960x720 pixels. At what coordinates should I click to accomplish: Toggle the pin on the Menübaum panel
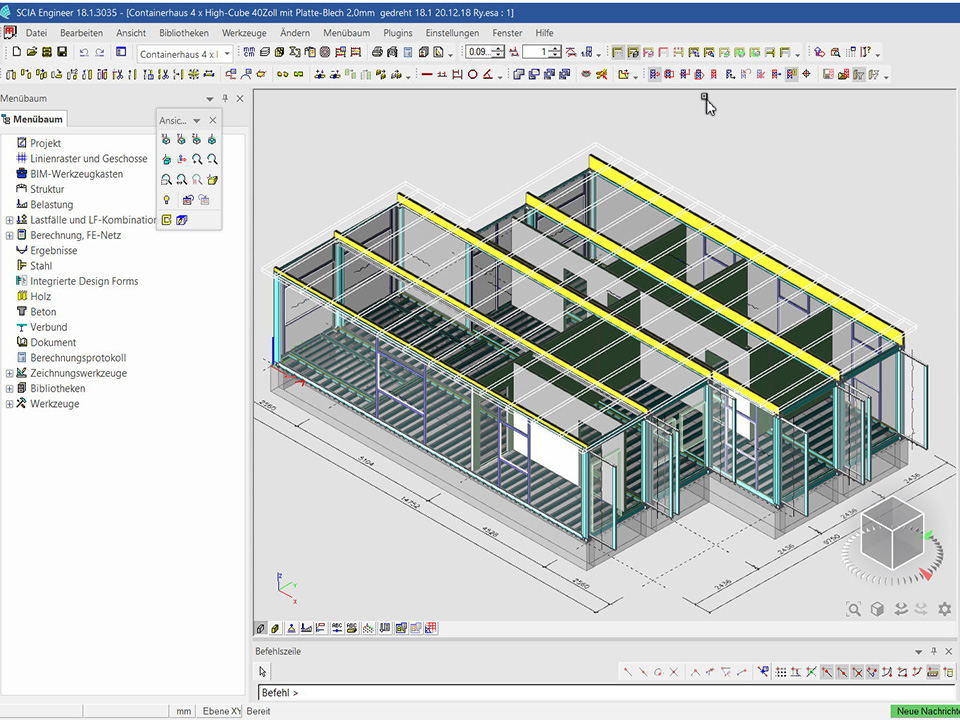point(225,98)
